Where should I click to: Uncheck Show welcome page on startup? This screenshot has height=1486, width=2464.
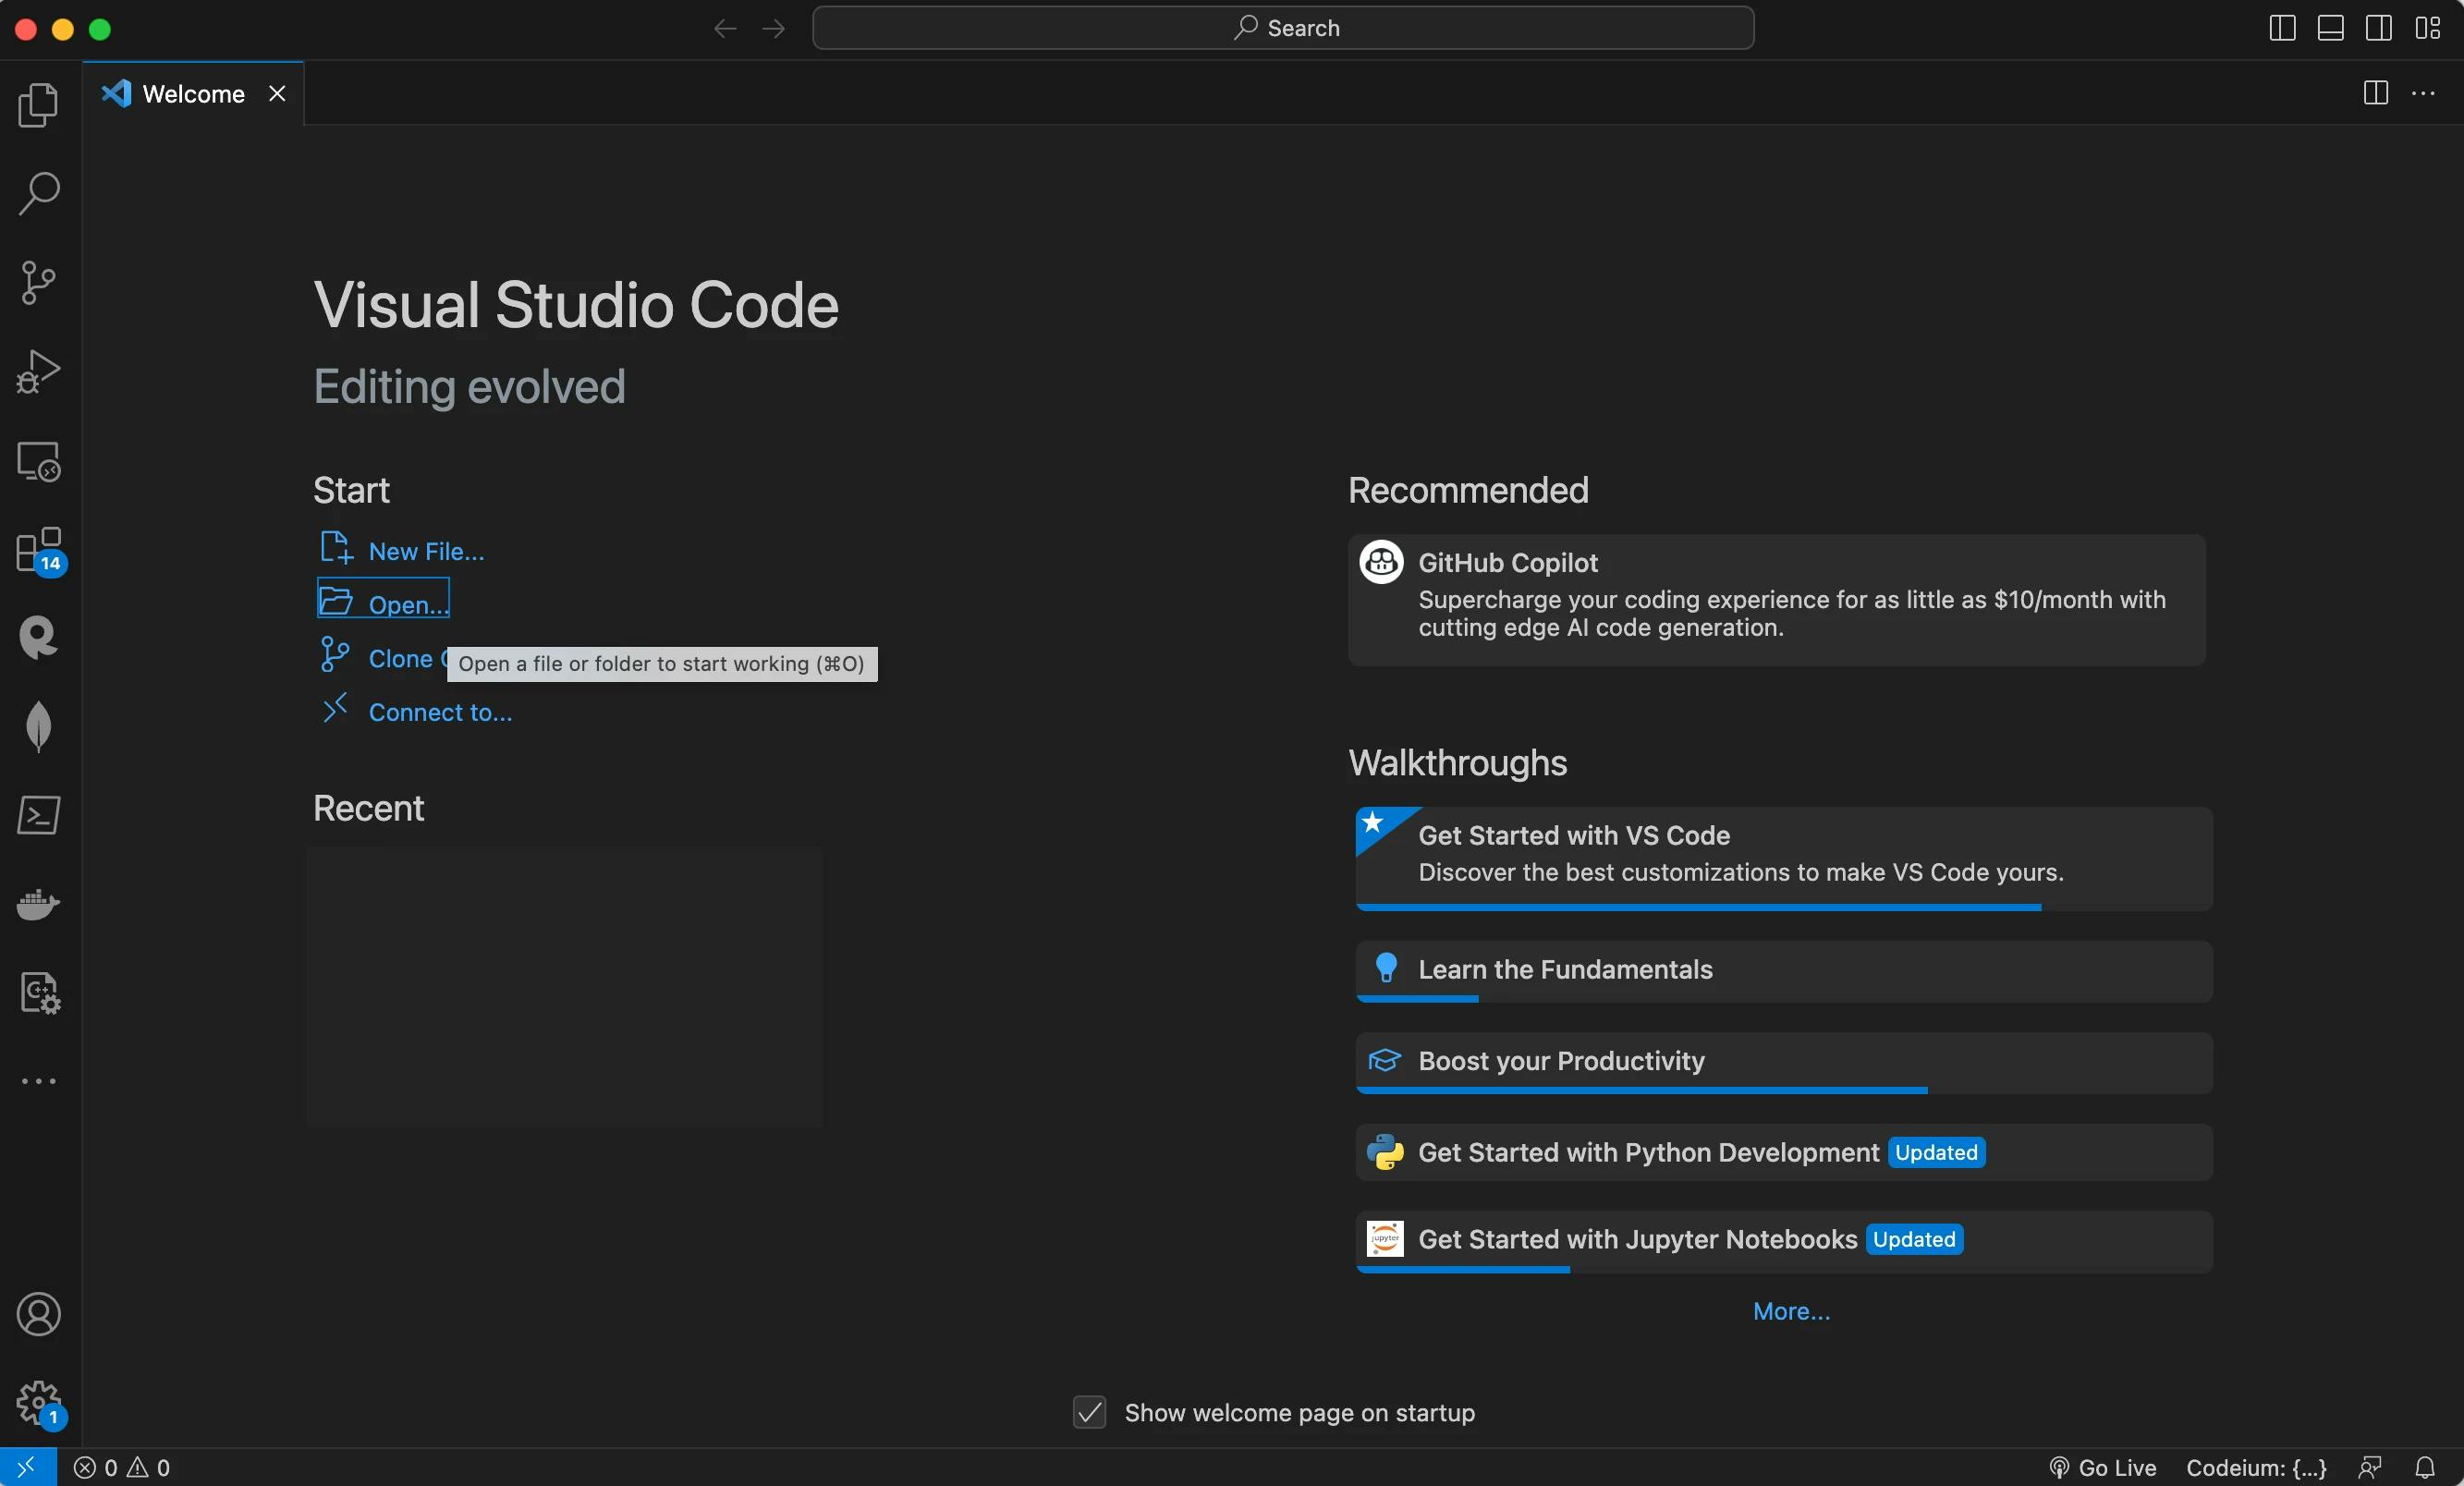click(1089, 1412)
